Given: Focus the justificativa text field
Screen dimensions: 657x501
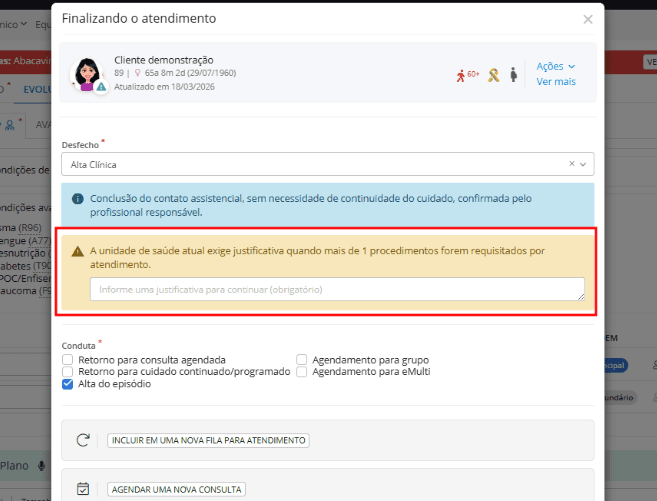Looking at the screenshot, I should 337,290.
